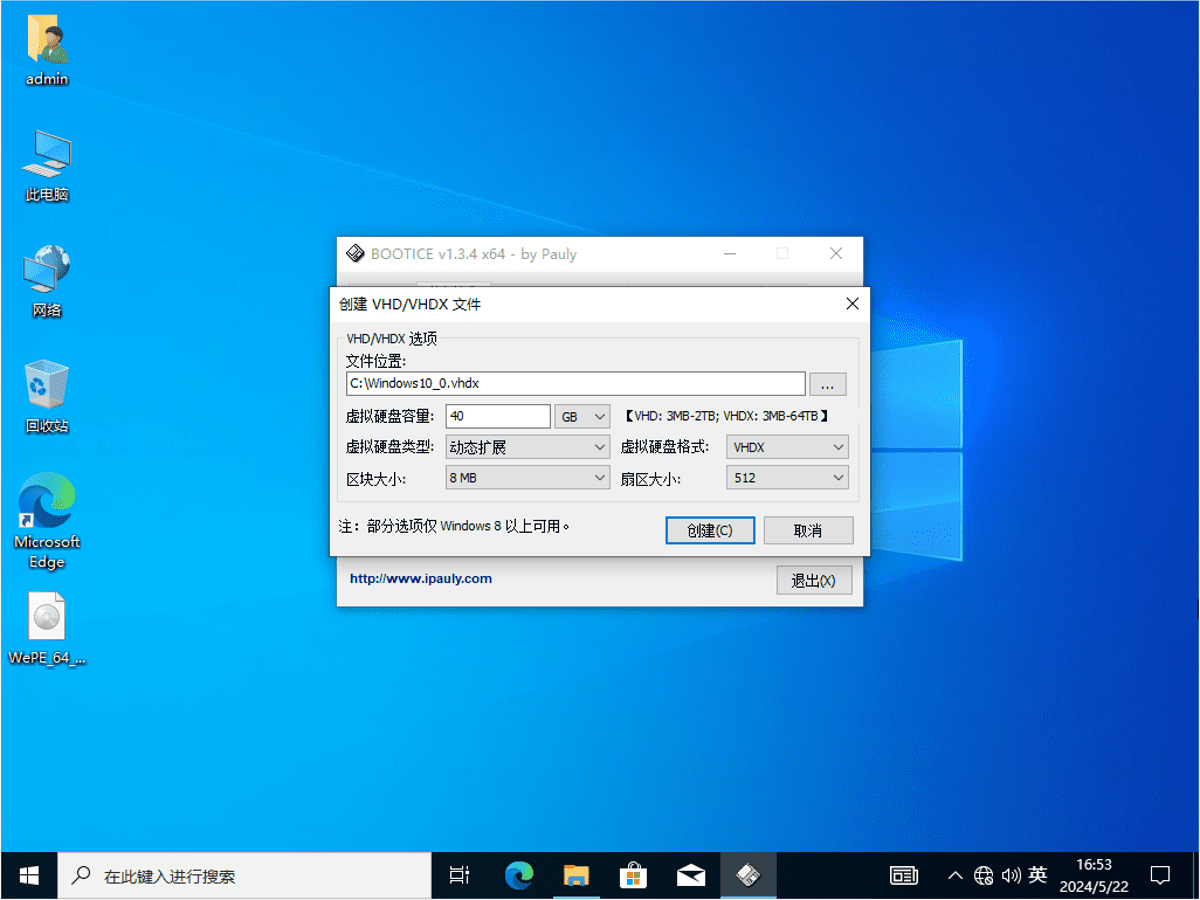Open the 虚拟硬盘格式 VHDX dropdown
The image size is (1200, 900).
click(x=787, y=447)
